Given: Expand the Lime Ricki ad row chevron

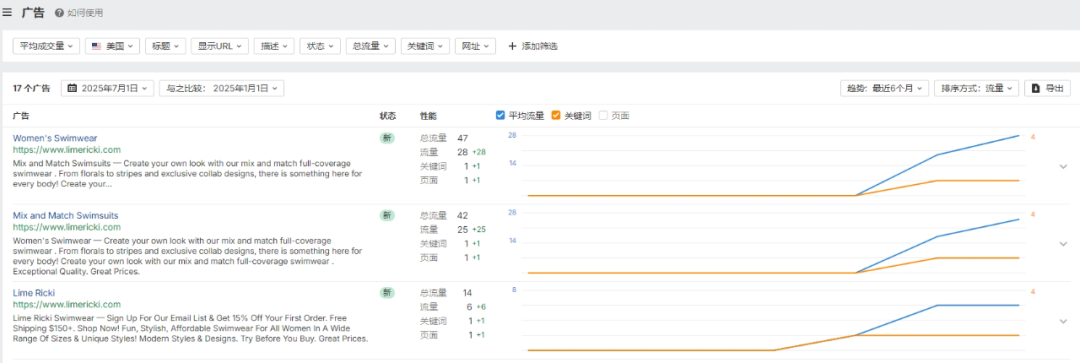Looking at the screenshot, I should (1063, 321).
